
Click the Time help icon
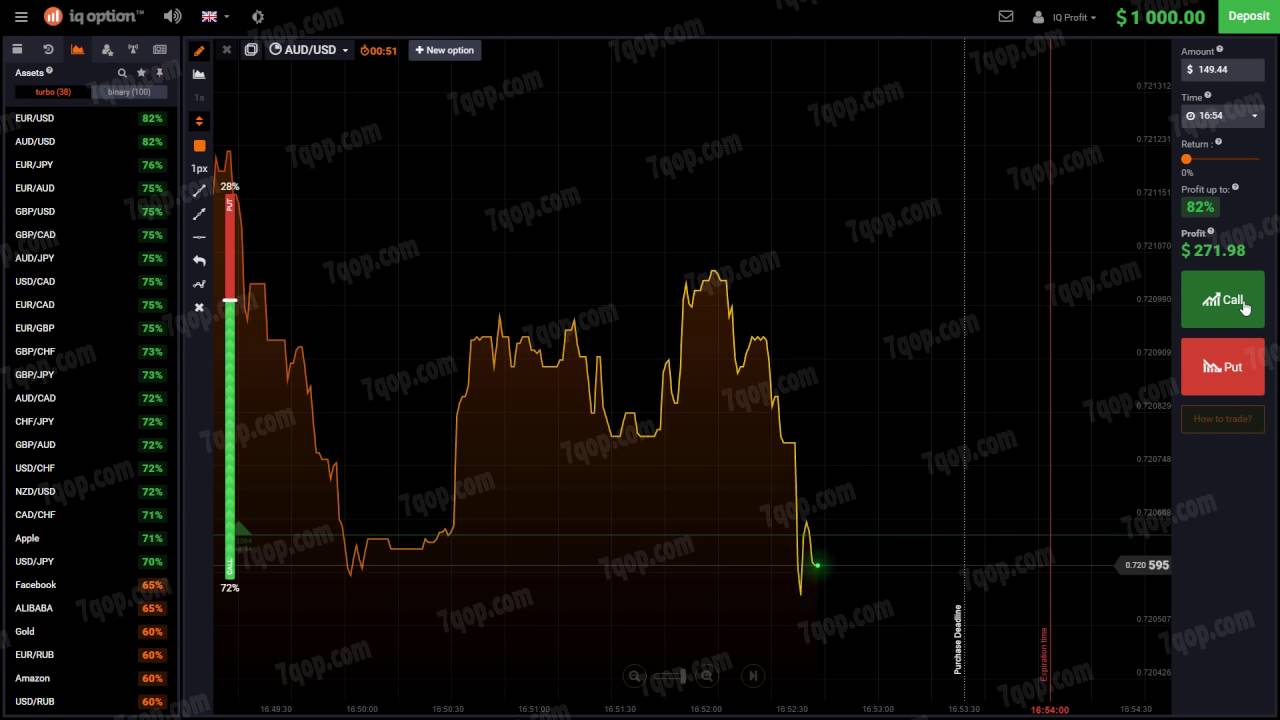(1208, 95)
